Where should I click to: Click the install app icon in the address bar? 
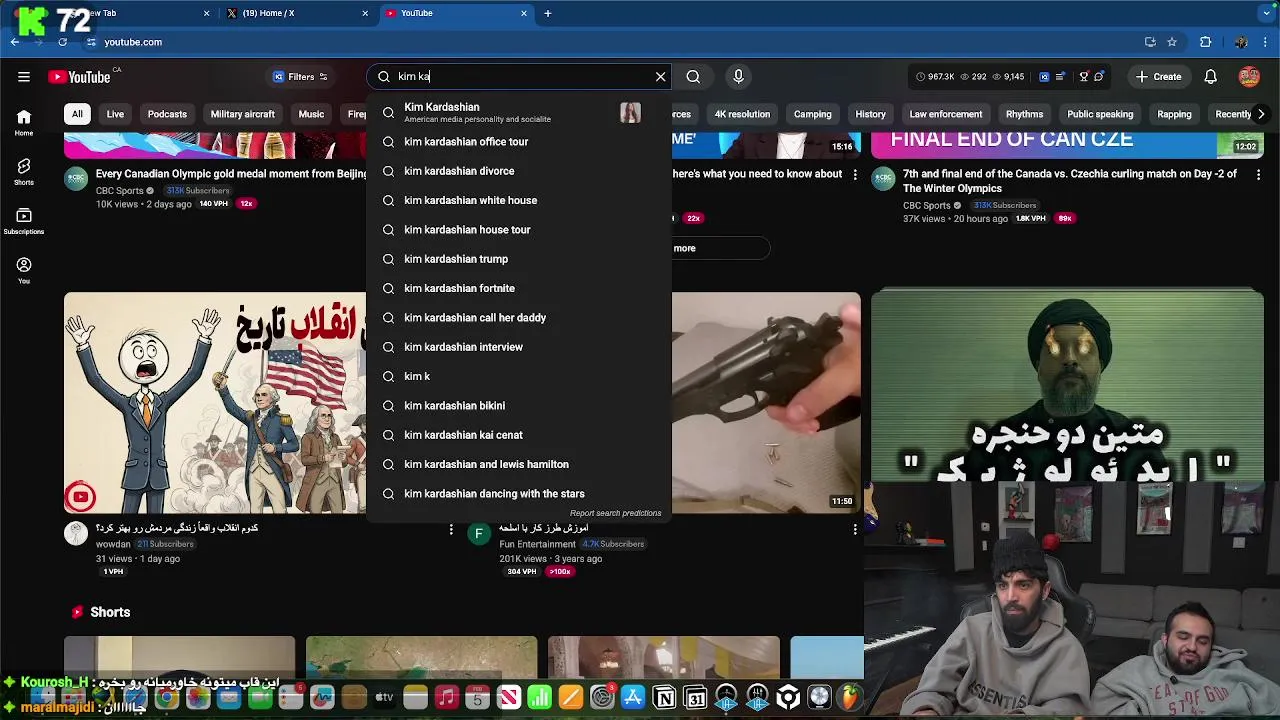coord(1150,42)
